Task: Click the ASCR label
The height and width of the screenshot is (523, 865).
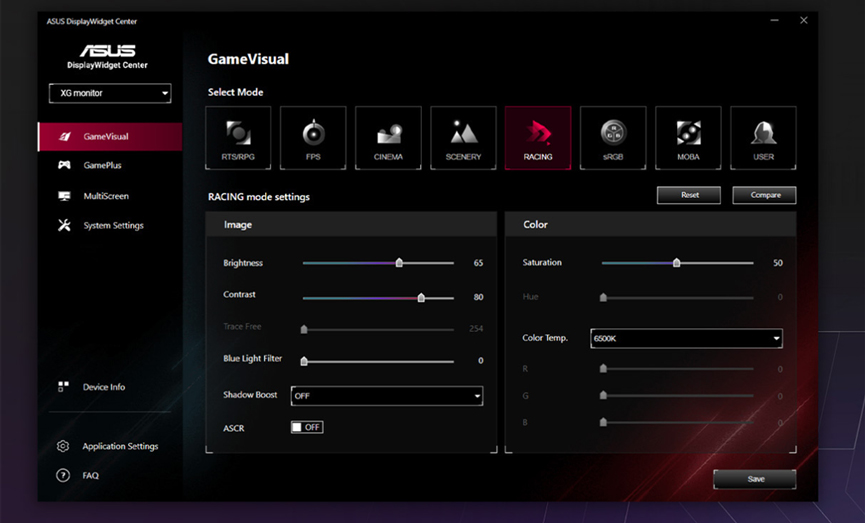Action: (234, 428)
